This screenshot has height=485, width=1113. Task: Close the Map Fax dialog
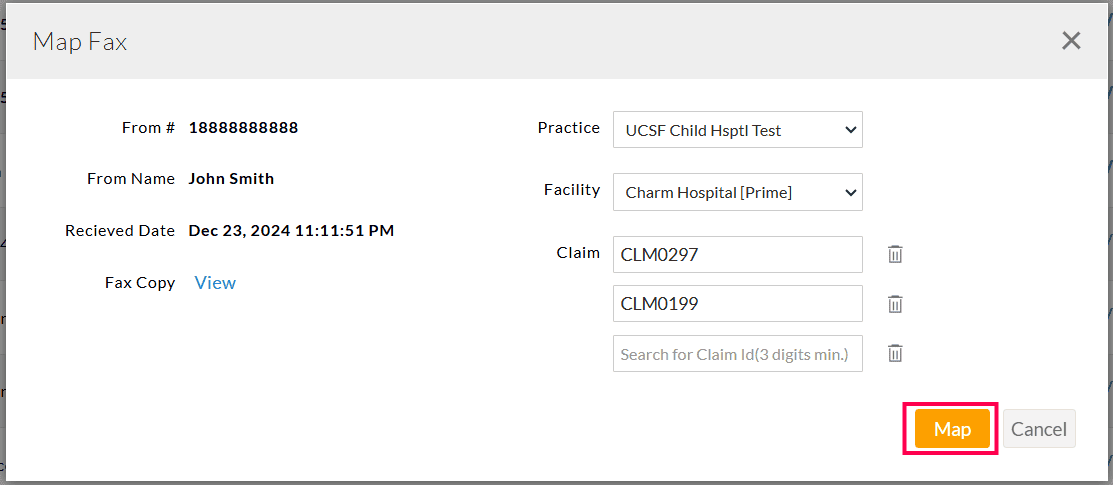tap(1071, 41)
